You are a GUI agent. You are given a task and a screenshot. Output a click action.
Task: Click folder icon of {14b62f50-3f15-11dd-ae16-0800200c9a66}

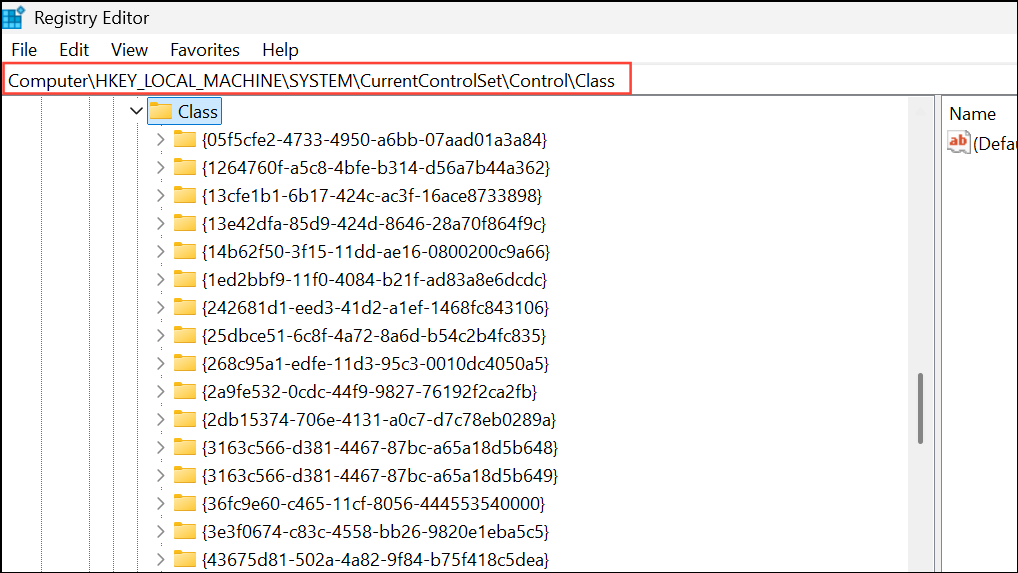(x=185, y=250)
